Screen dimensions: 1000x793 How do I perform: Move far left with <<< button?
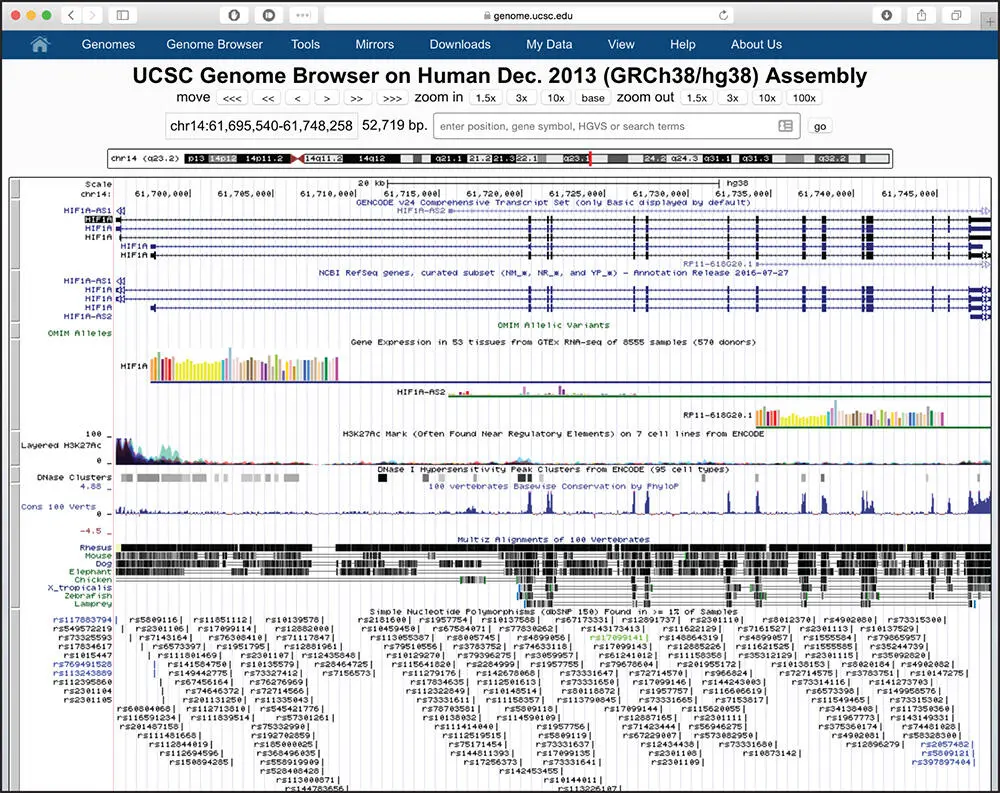pos(232,98)
